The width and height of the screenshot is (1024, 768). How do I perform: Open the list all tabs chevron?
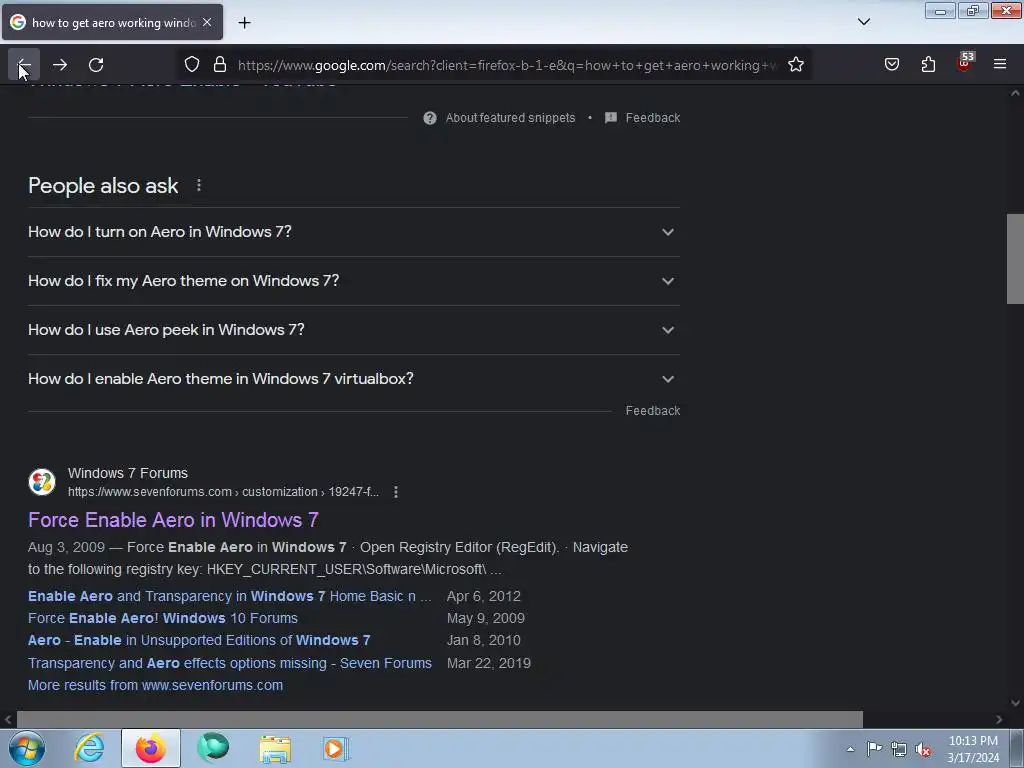tap(863, 22)
